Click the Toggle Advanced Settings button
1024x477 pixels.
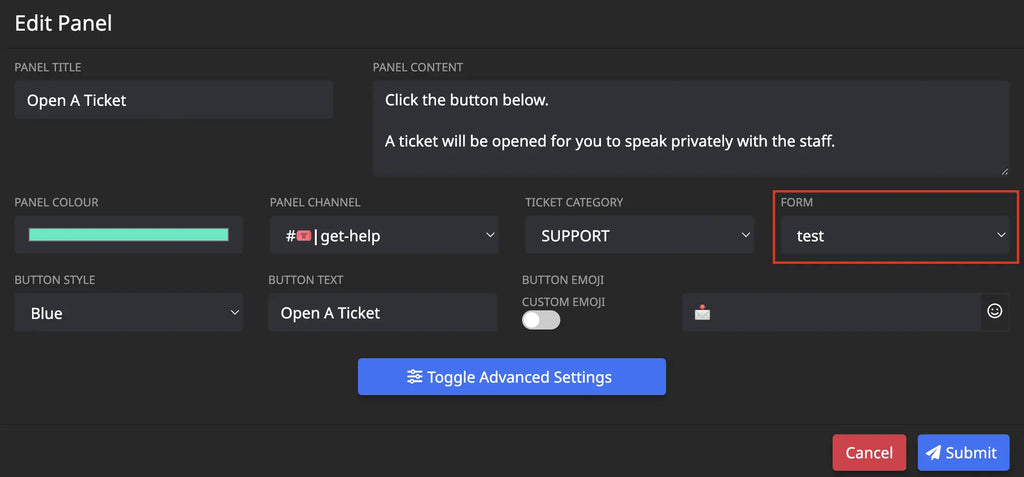[511, 377]
